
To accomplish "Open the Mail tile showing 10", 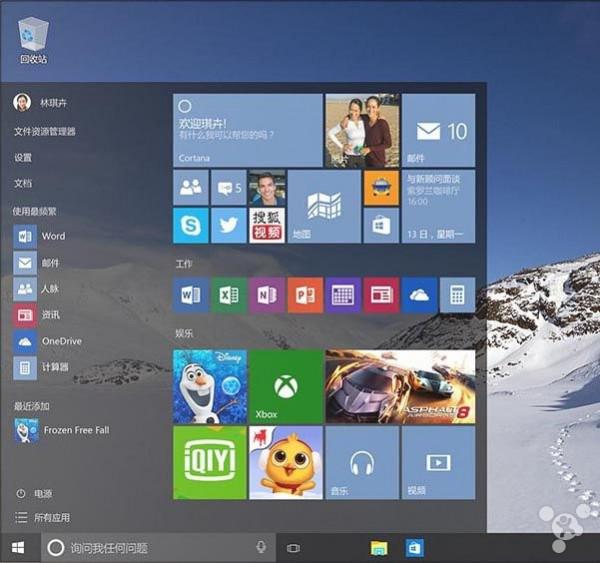I will (x=439, y=131).
